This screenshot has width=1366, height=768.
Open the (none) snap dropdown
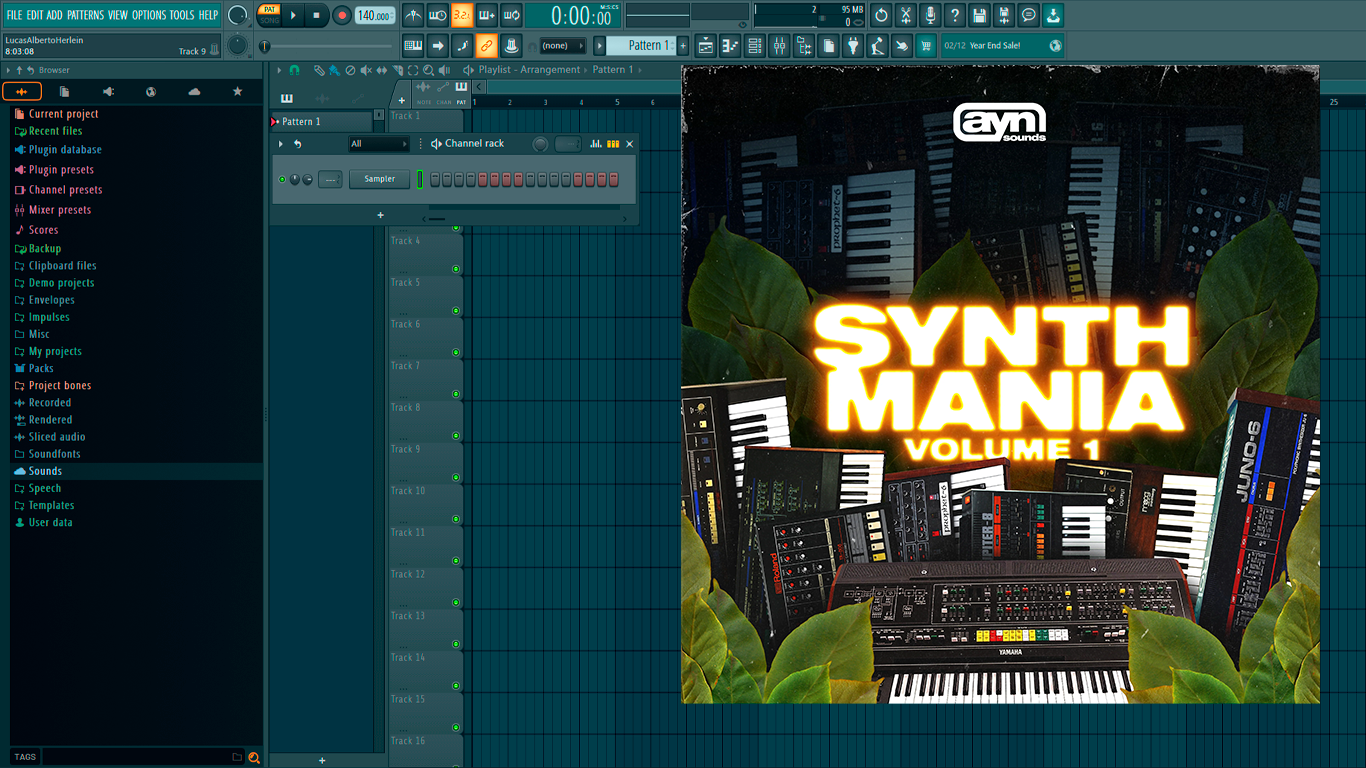(563, 45)
